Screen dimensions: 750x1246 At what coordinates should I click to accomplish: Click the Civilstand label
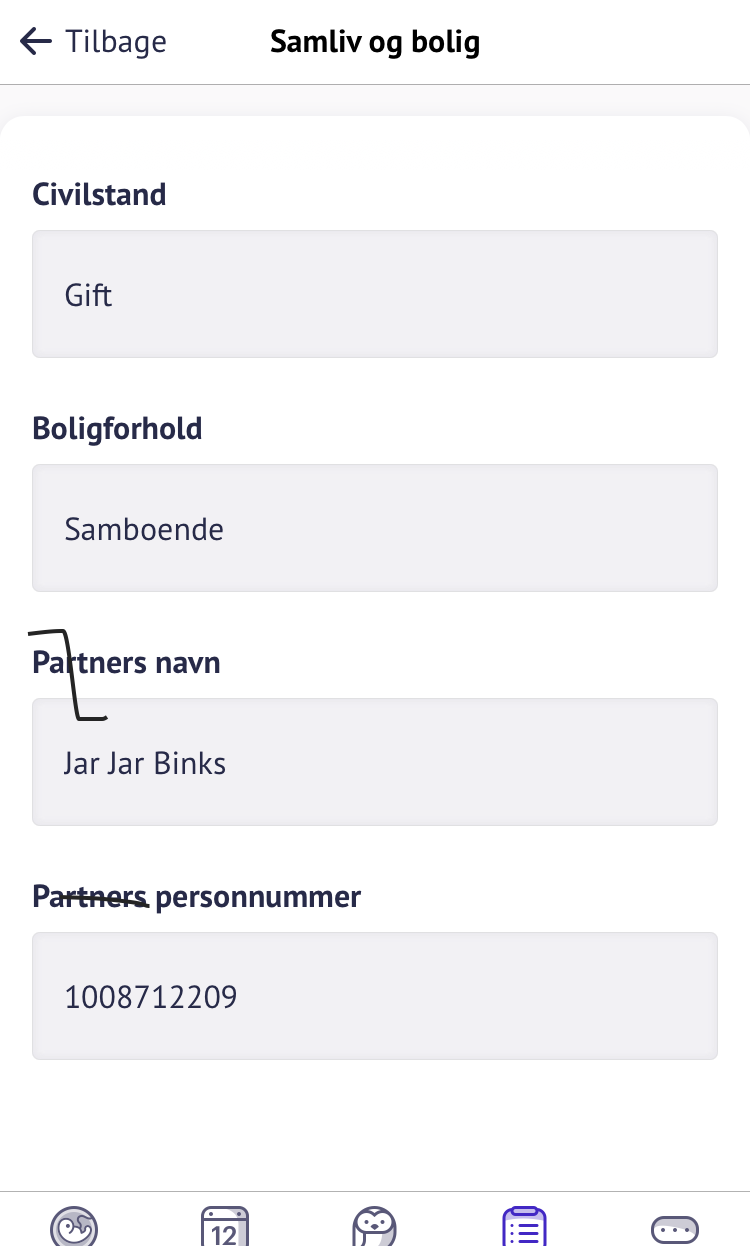99,194
